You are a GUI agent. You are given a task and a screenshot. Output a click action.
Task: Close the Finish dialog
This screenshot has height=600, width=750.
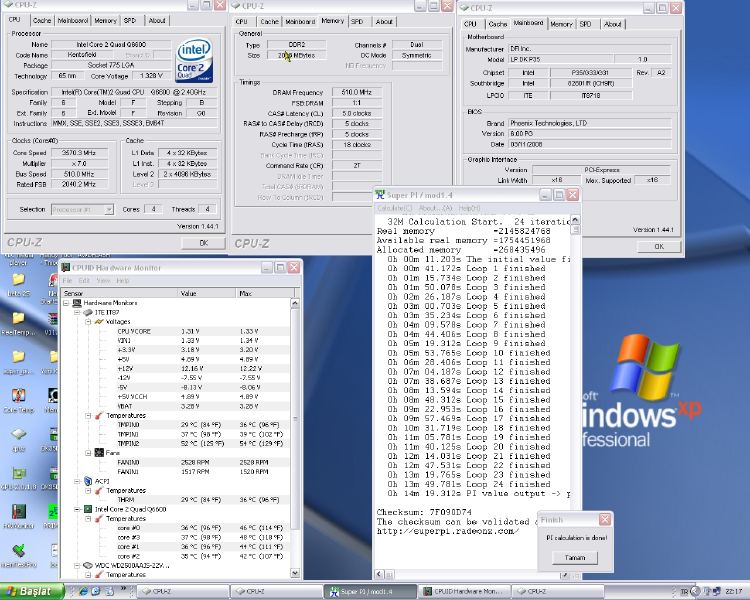pos(605,519)
